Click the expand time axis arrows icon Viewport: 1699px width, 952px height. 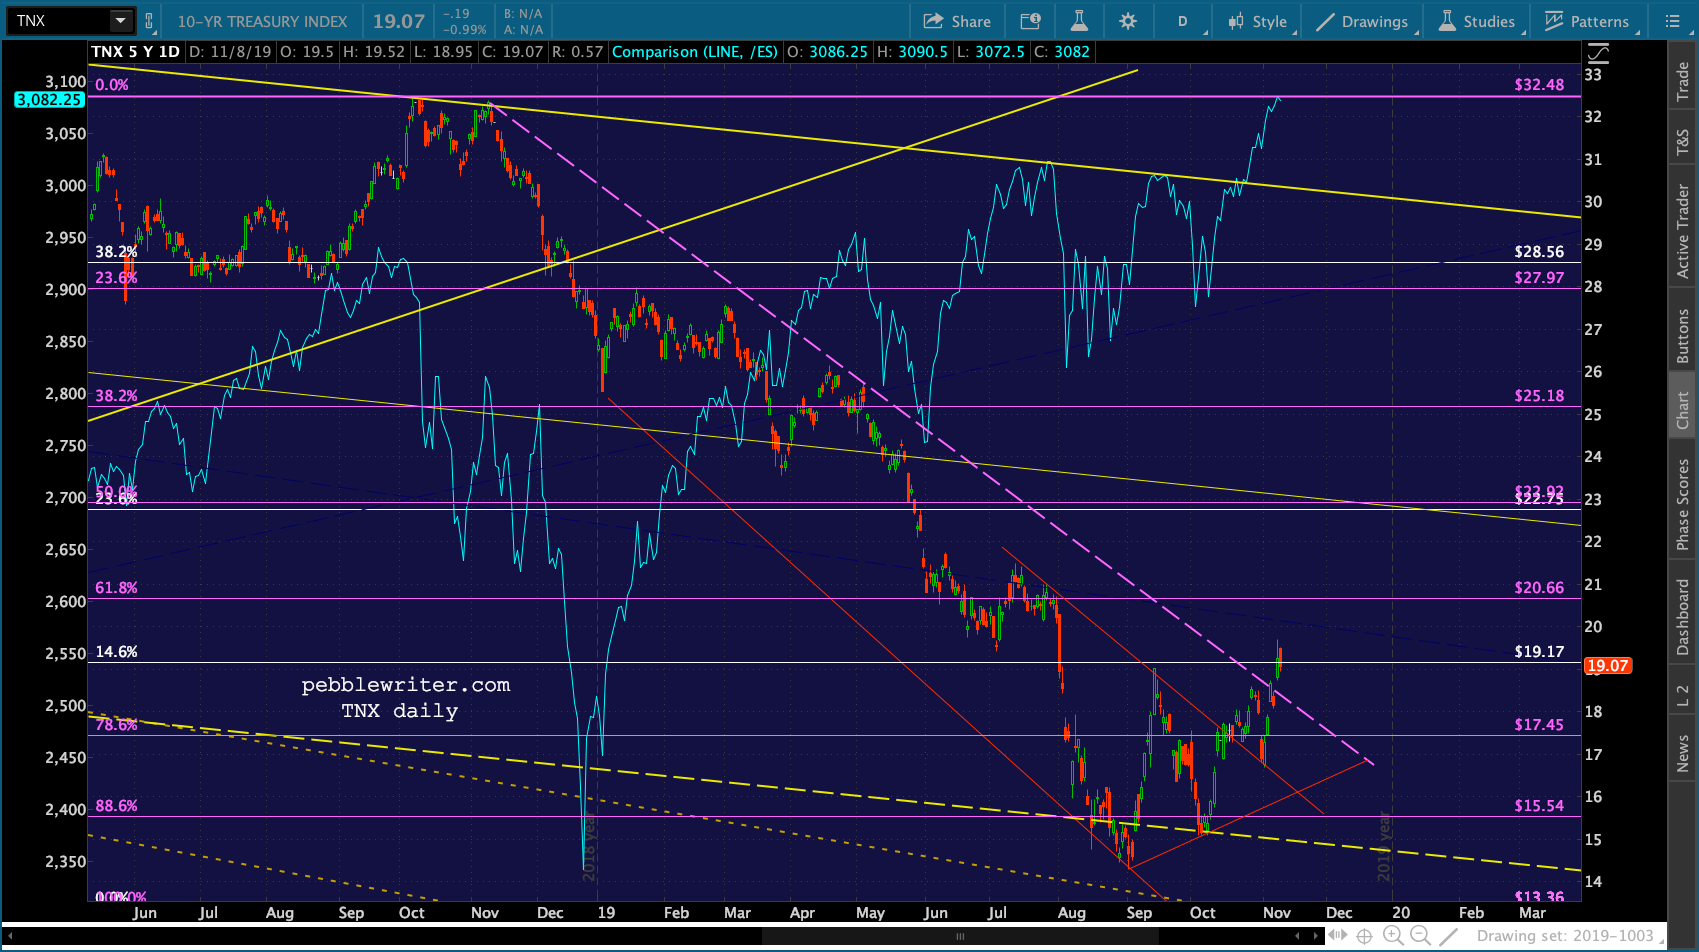1338,936
